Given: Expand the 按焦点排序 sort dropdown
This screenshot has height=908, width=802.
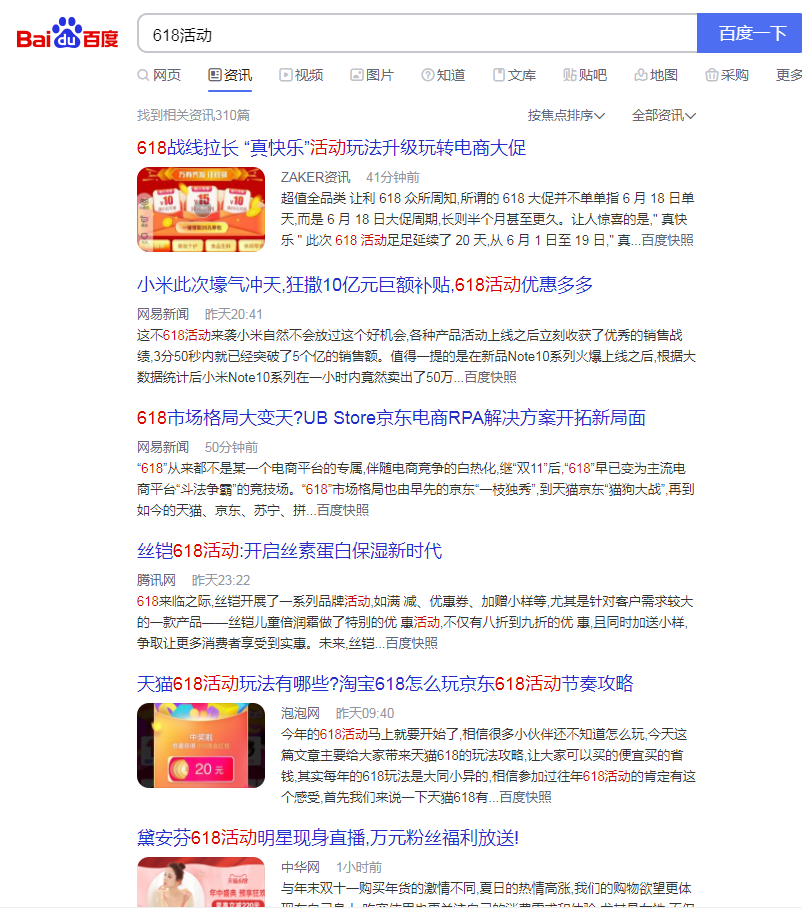Looking at the screenshot, I should coord(566,115).
